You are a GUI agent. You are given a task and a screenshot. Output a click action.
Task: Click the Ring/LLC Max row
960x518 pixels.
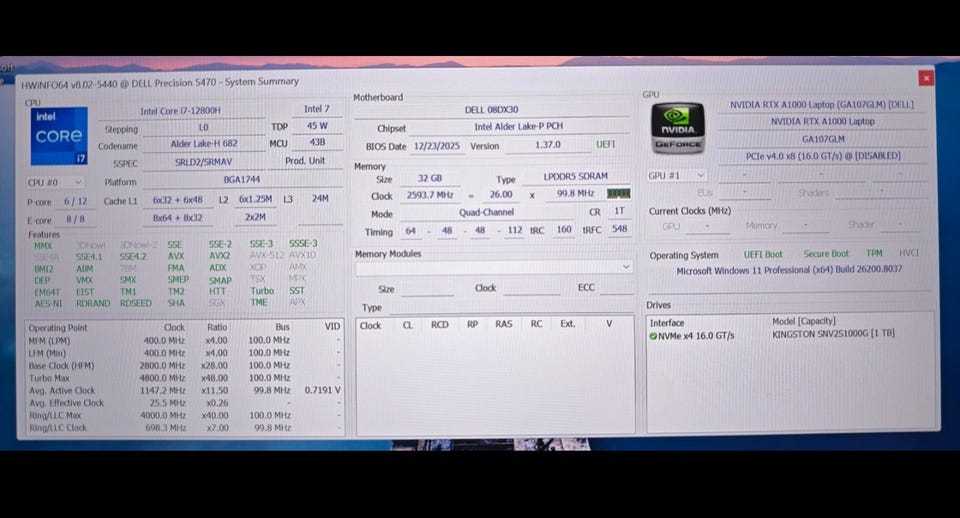(184, 415)
